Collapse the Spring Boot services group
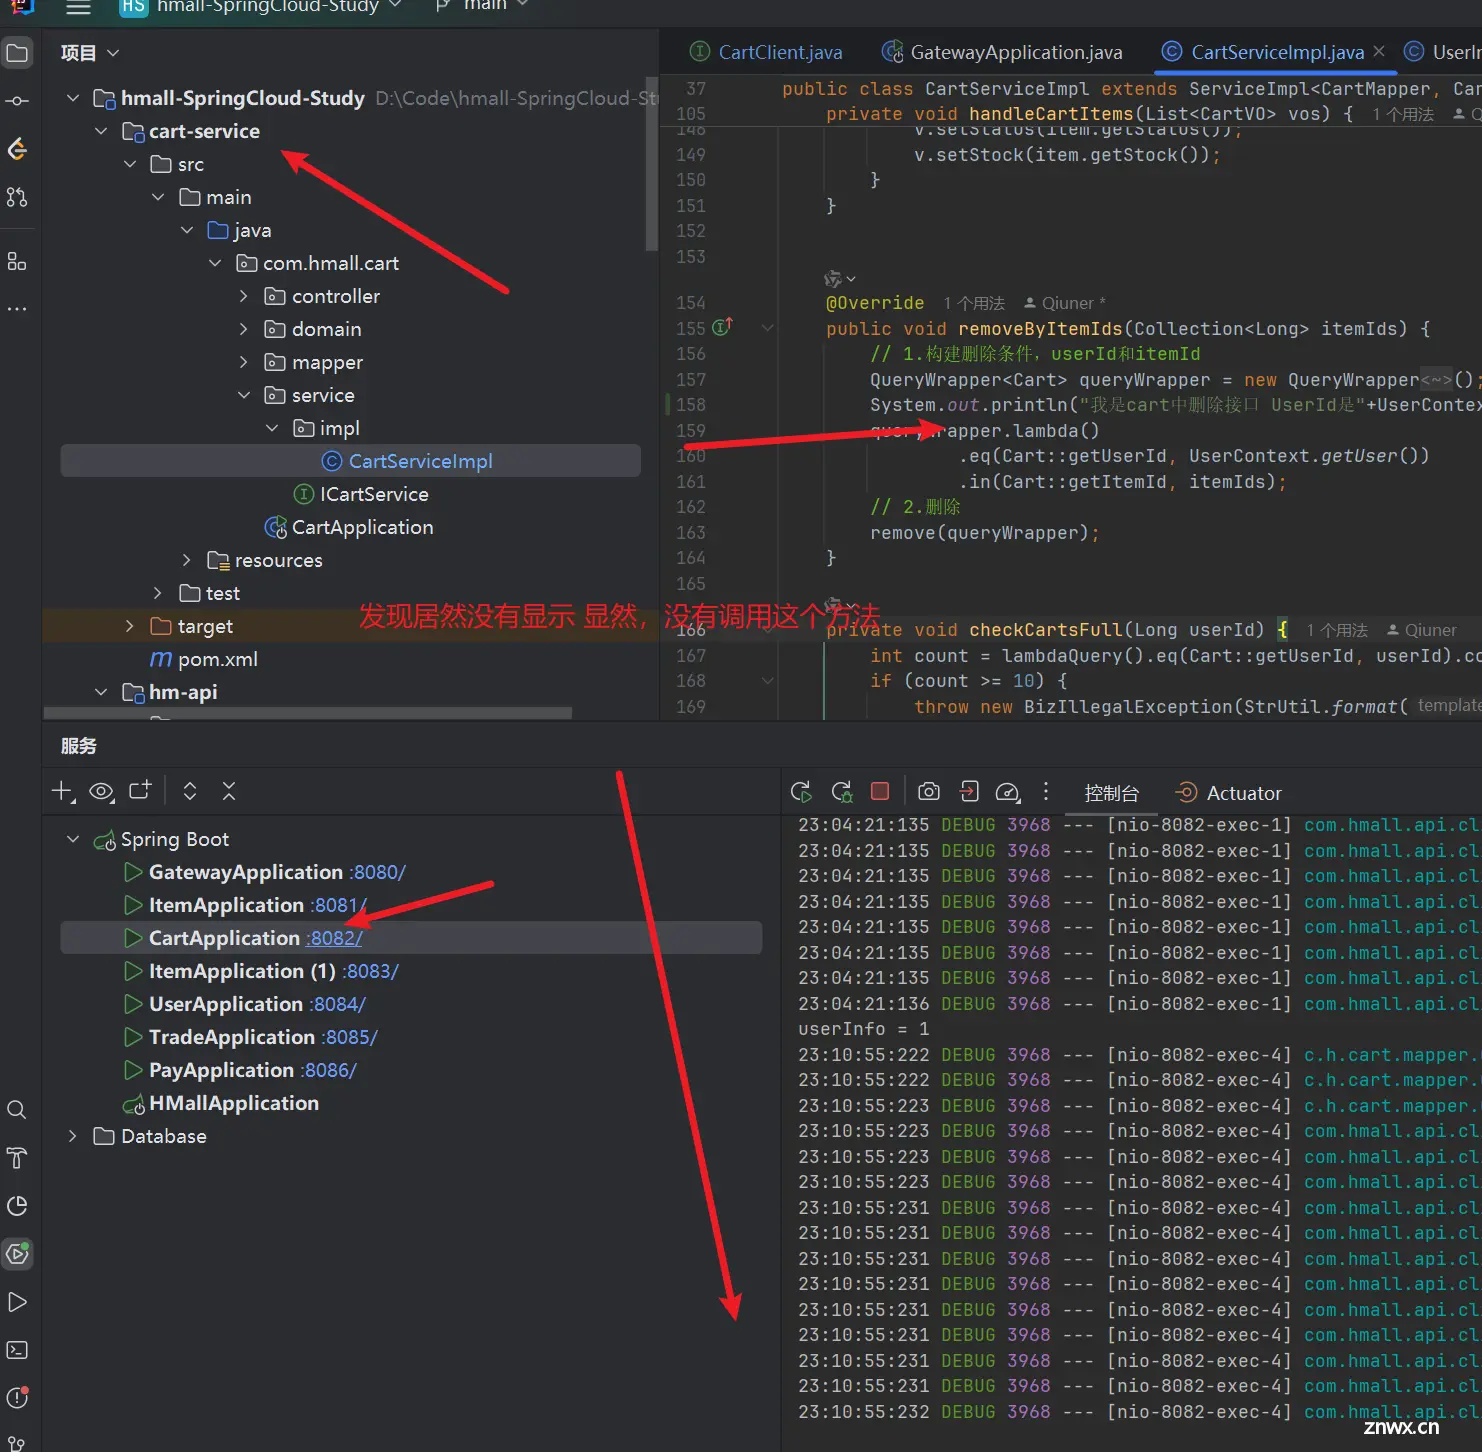Screen dimensions: 1482x1452 click(x=73, y=839)
